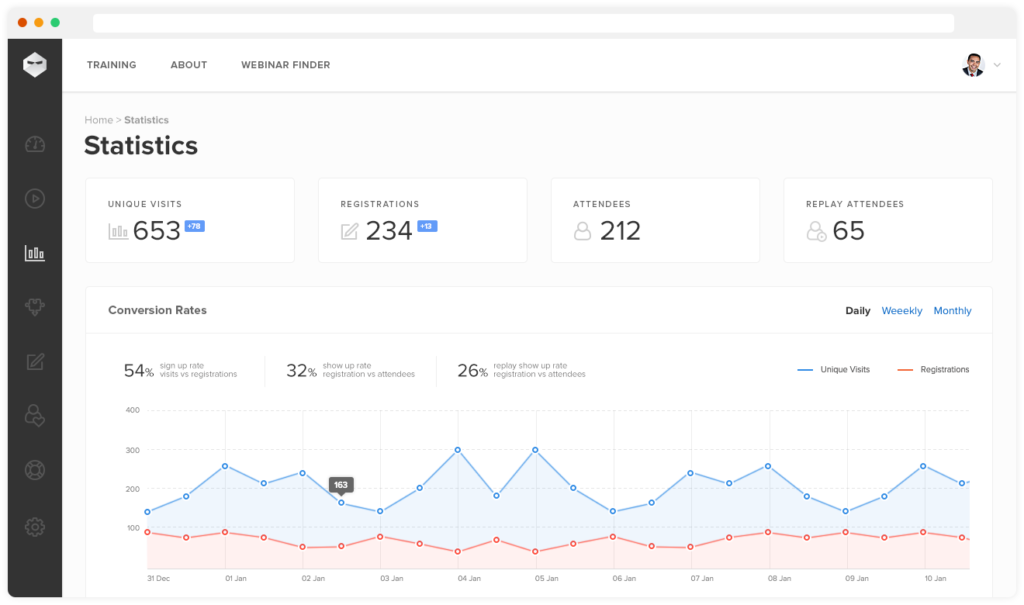This screenshot has width=1024, height=605.
Task: Click the person icon beside 212
Action: (583, 231)
